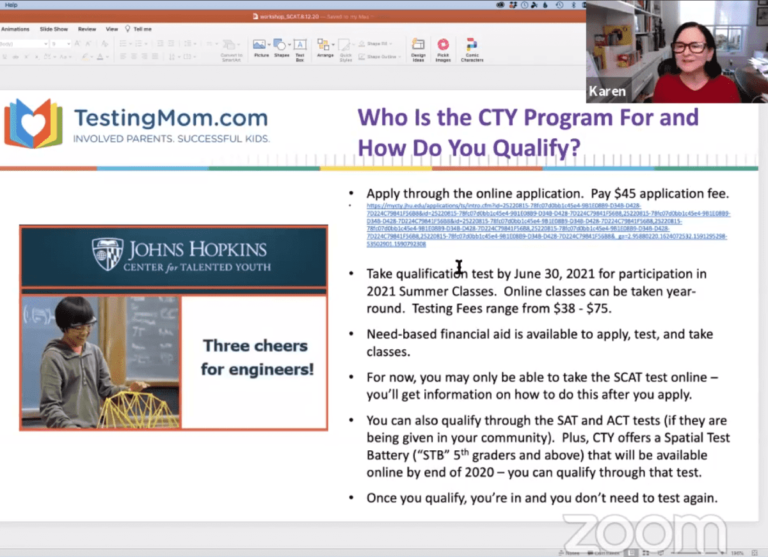Open the Picture dropdown arrow
768x557 pixels.
tap(267, 44)
